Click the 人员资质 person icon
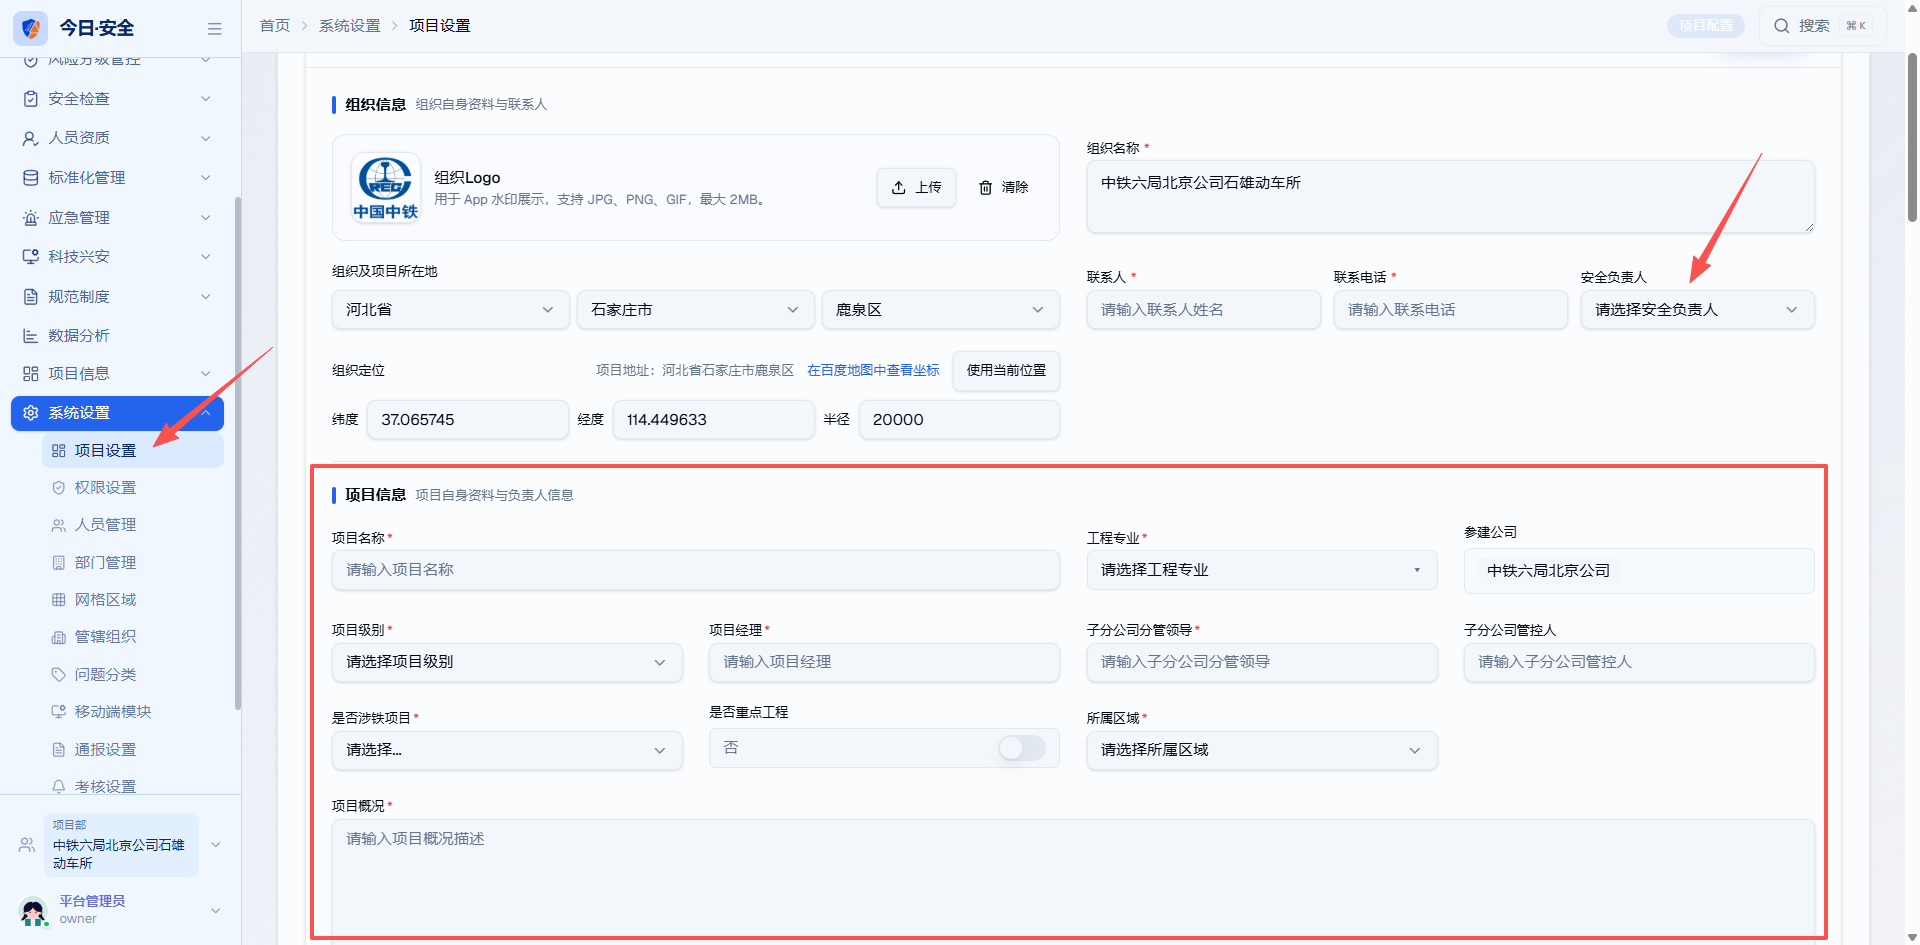 point(31,138)
